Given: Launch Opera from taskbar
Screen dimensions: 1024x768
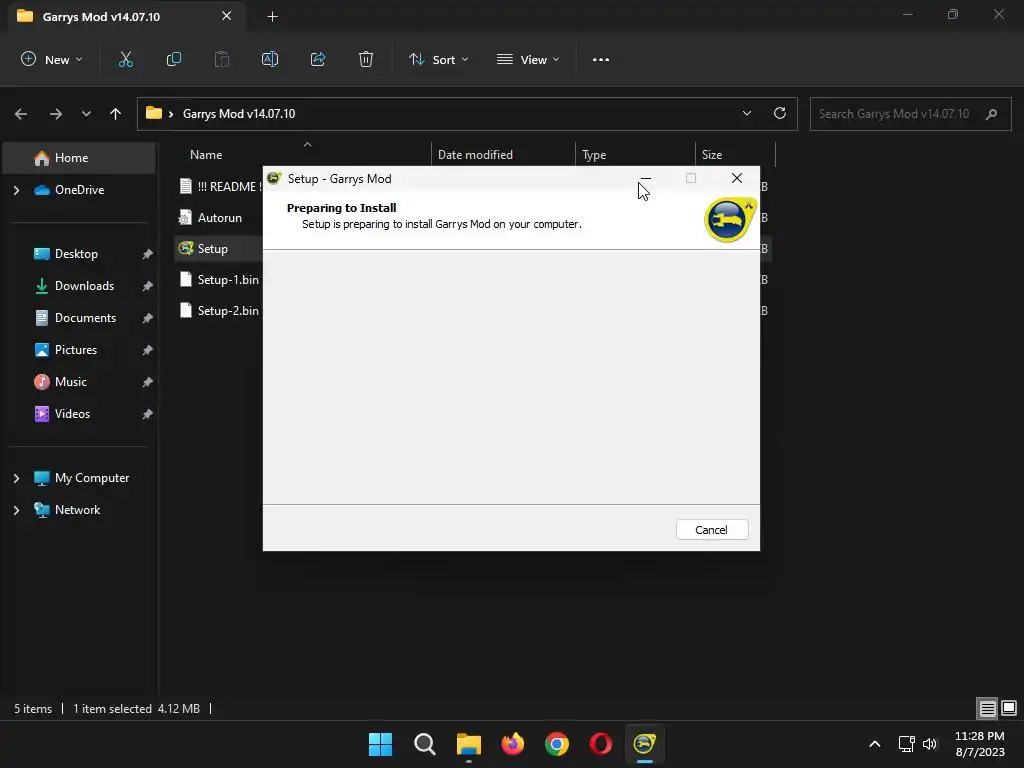Looking at the screenshot, I should tap(601, 744).
